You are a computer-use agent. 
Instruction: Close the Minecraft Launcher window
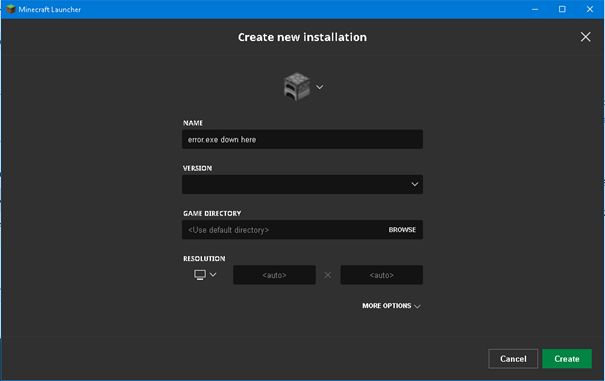(x=590, y=9)
